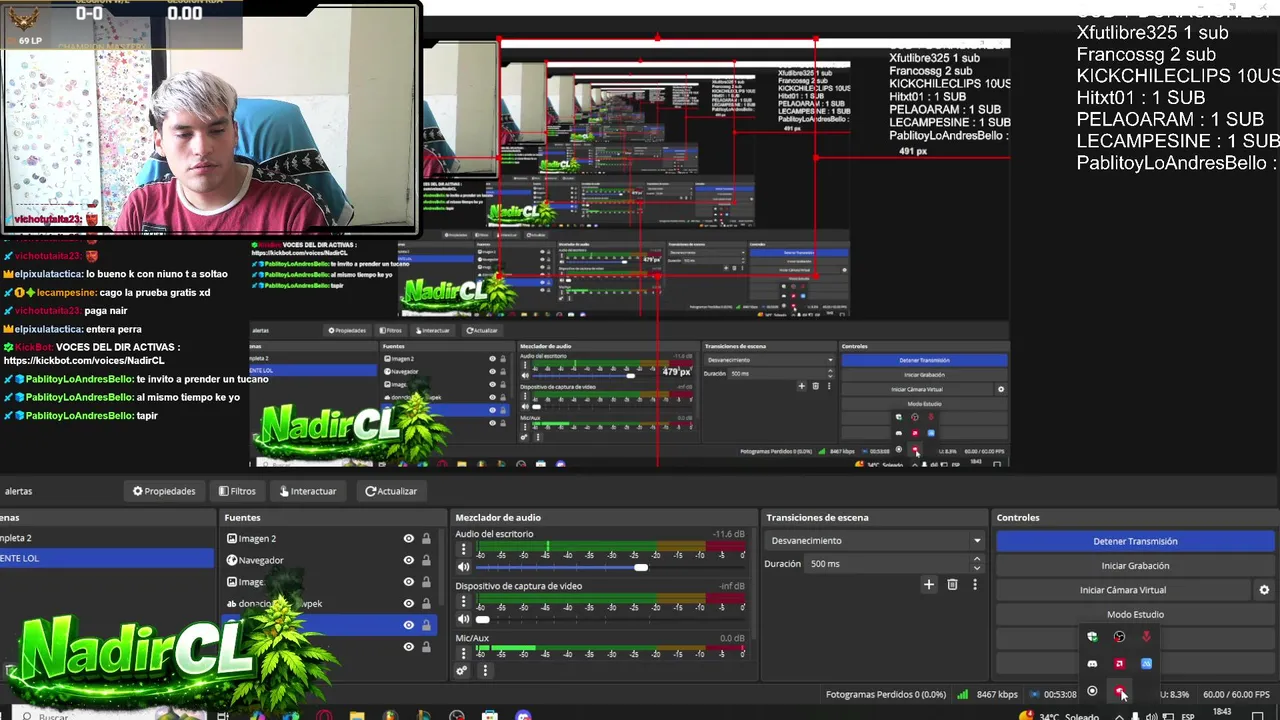Unlock the Imagen 2 source

[426, 539]
